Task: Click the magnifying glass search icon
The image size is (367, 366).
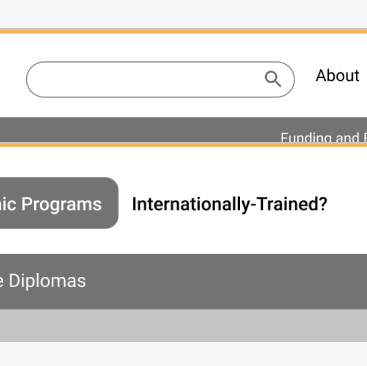Action: click(x=273, y=79)
